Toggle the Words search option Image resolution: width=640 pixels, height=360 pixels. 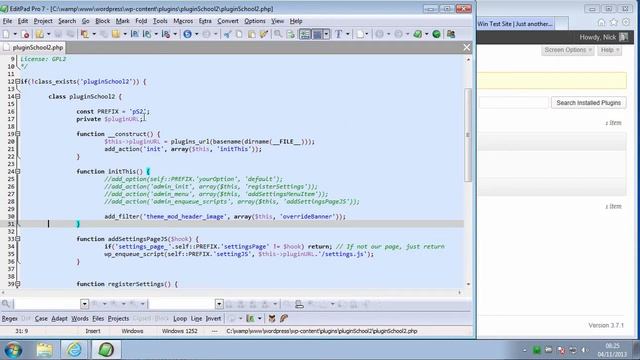tap(80, 318)
